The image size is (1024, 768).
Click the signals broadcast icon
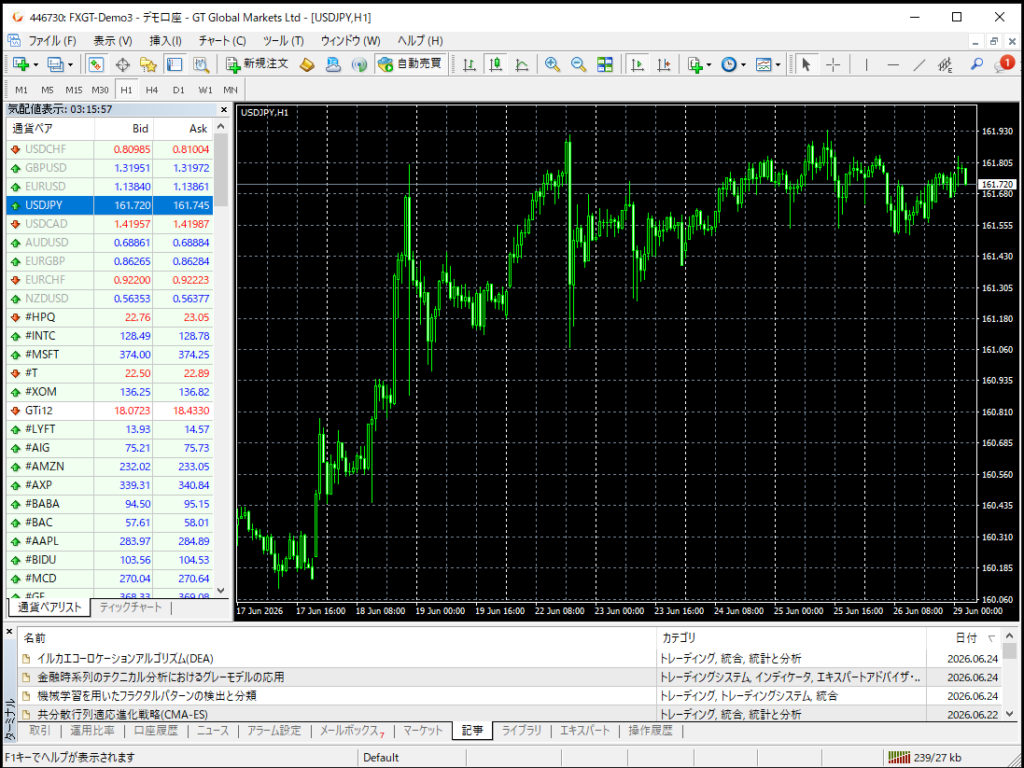click(x=359, y=64)
